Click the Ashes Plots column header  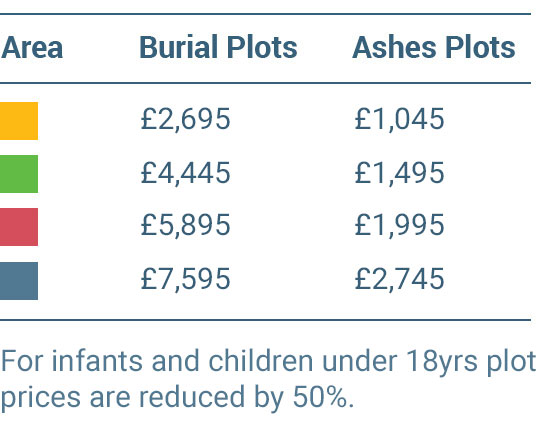pyautogui.click(x=434, y=47)
